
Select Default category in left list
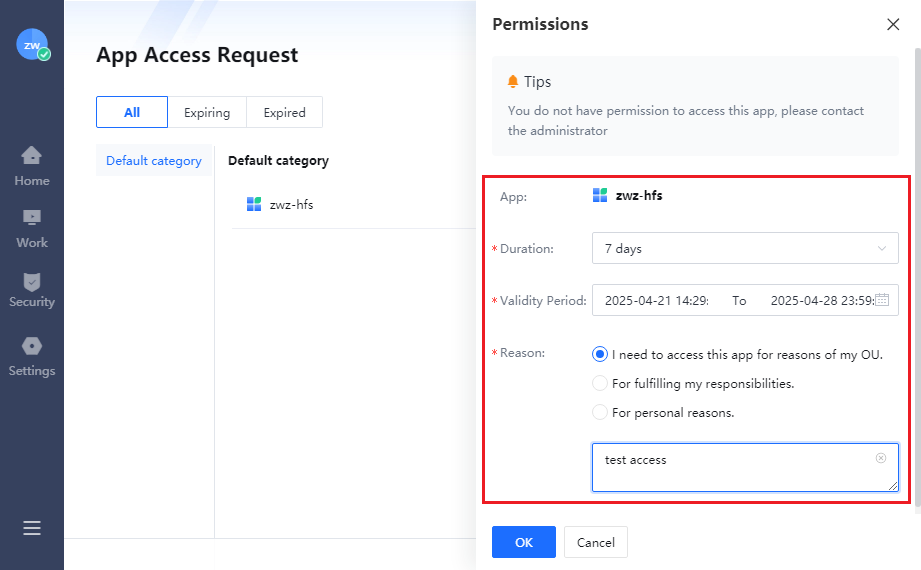(x=154, y=160)
